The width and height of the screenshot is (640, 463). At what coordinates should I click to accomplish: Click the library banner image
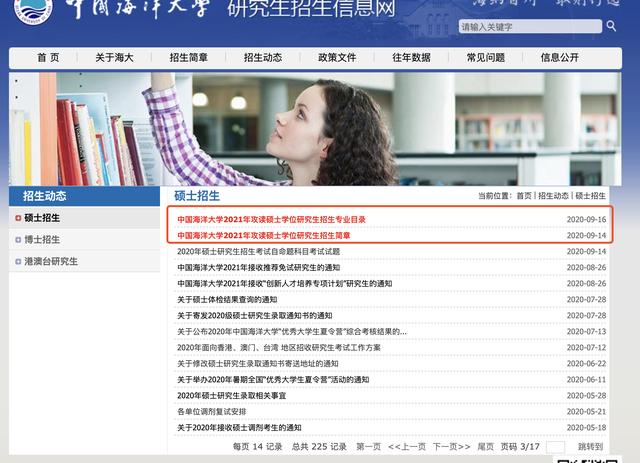click(x=315, y=129)
